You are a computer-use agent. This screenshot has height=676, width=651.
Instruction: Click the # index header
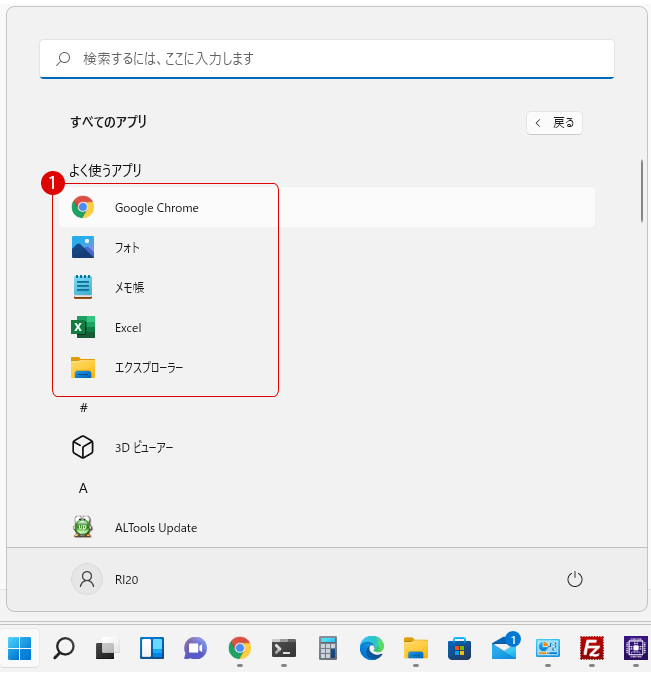coord(84,407)
